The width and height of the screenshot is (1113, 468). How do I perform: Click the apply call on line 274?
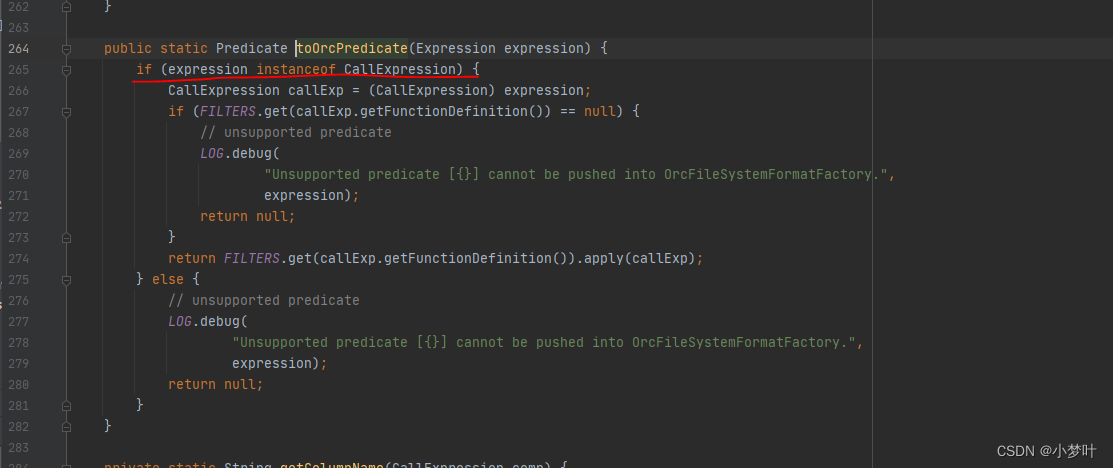[603, 259]
